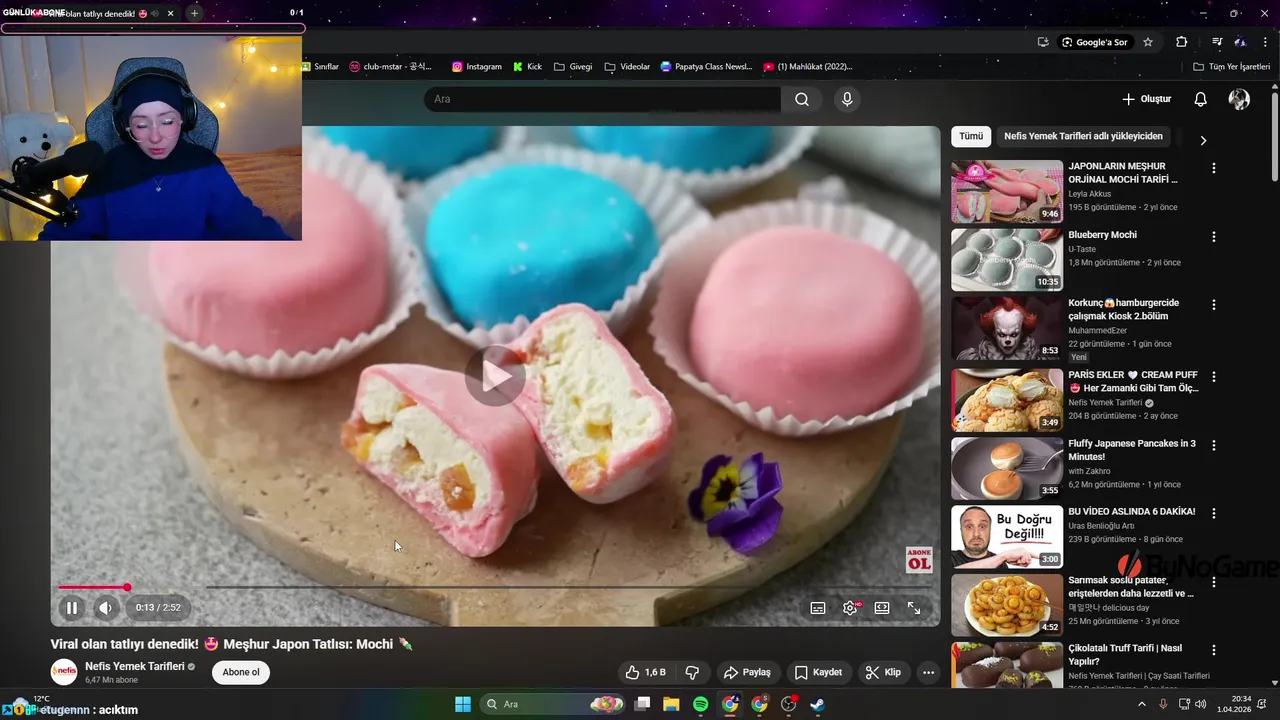Open File Explorer from the taskbar

[671, 704]
